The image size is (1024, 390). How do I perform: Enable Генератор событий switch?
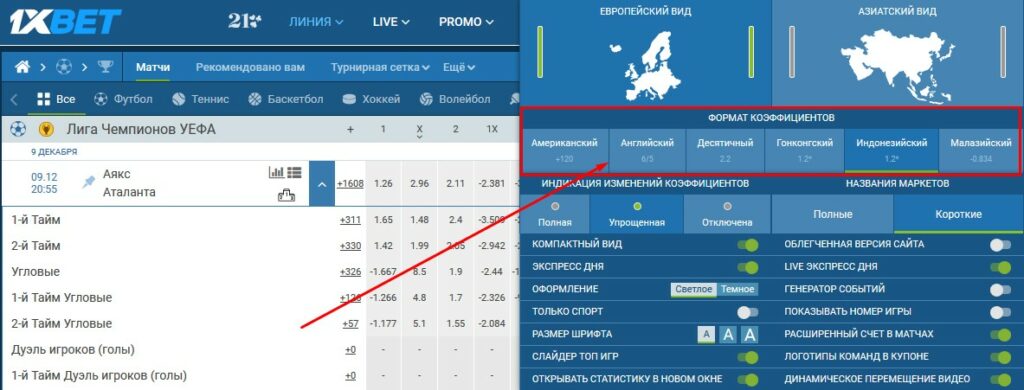[1000, 289]
